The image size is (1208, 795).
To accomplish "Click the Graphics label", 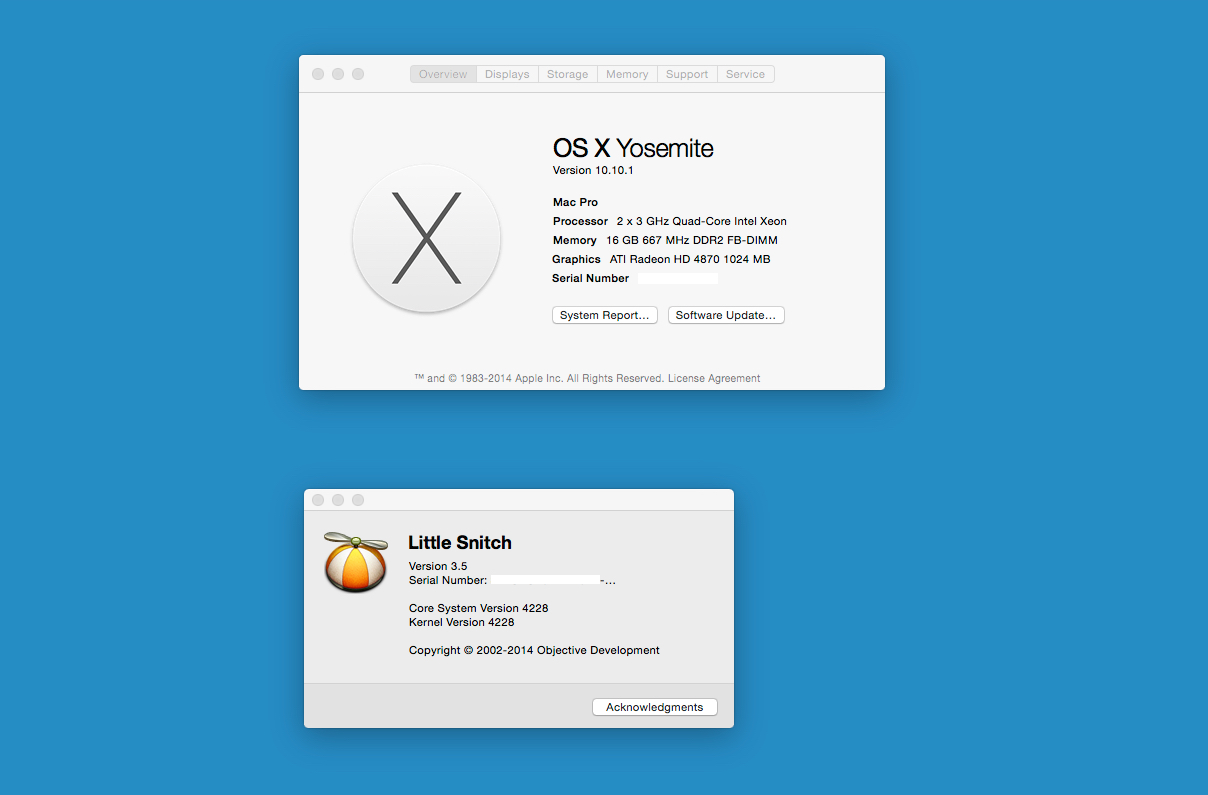I will (x=576, y=259).
